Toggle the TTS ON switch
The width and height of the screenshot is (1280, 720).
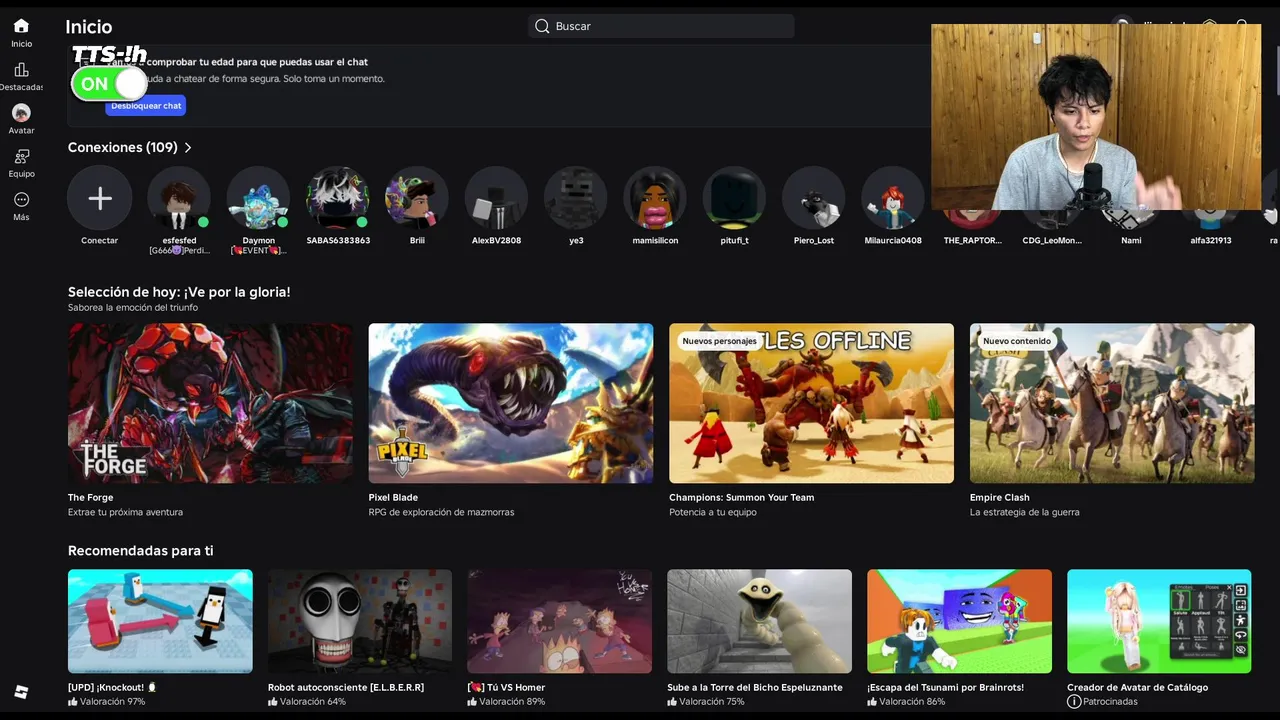point(109,84)
